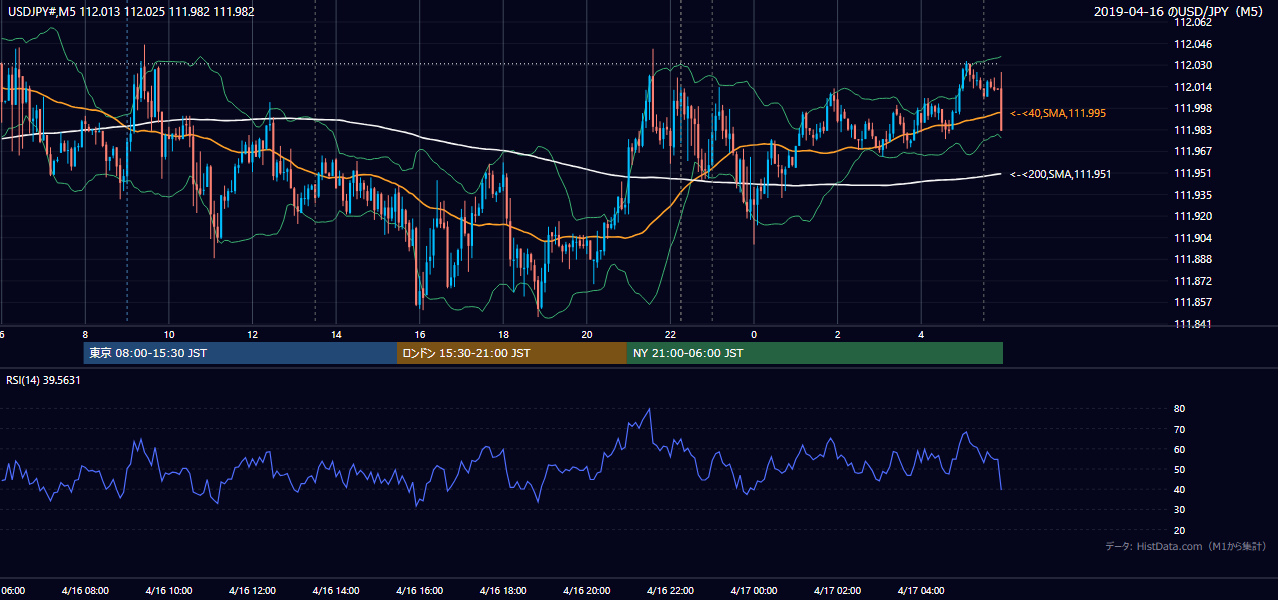1278x600 pixels.
Task: Click the white 200,SMA,111.951 label
Action: click(x=1060, y=174)
